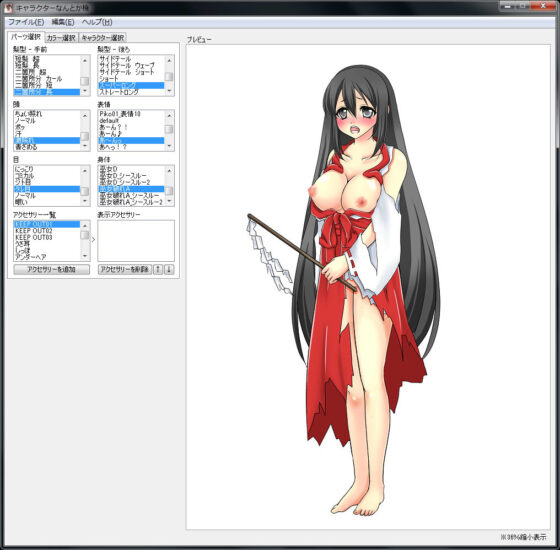The width and height of the screenshot is (560, 550).
Task: Click the 身体 list scroll-down arrow
Action: 169,201
